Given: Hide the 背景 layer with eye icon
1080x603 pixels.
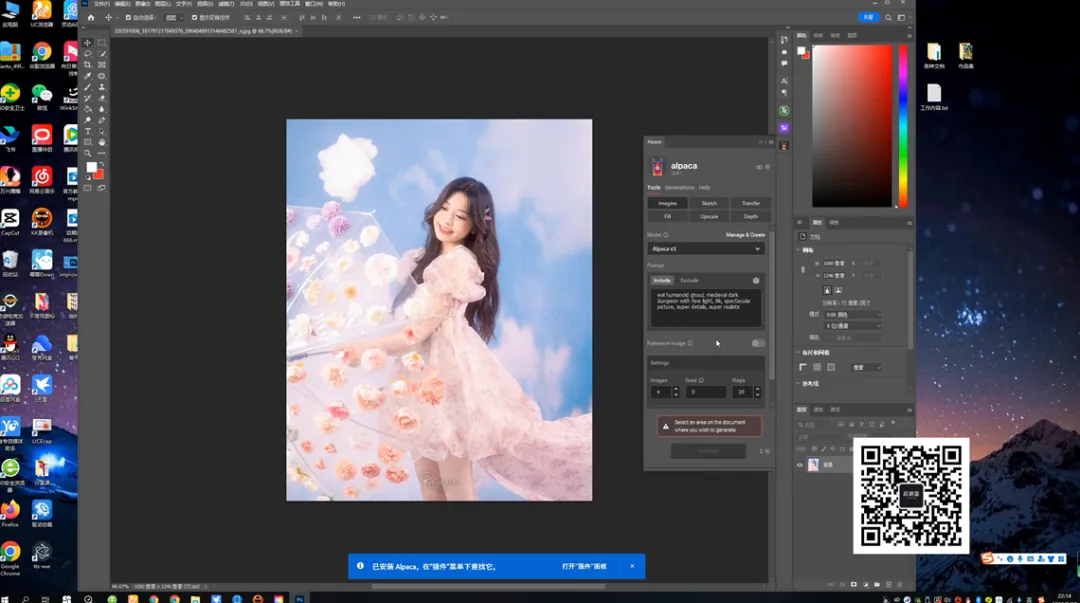Looking at the screenshot, I should 800,465.
